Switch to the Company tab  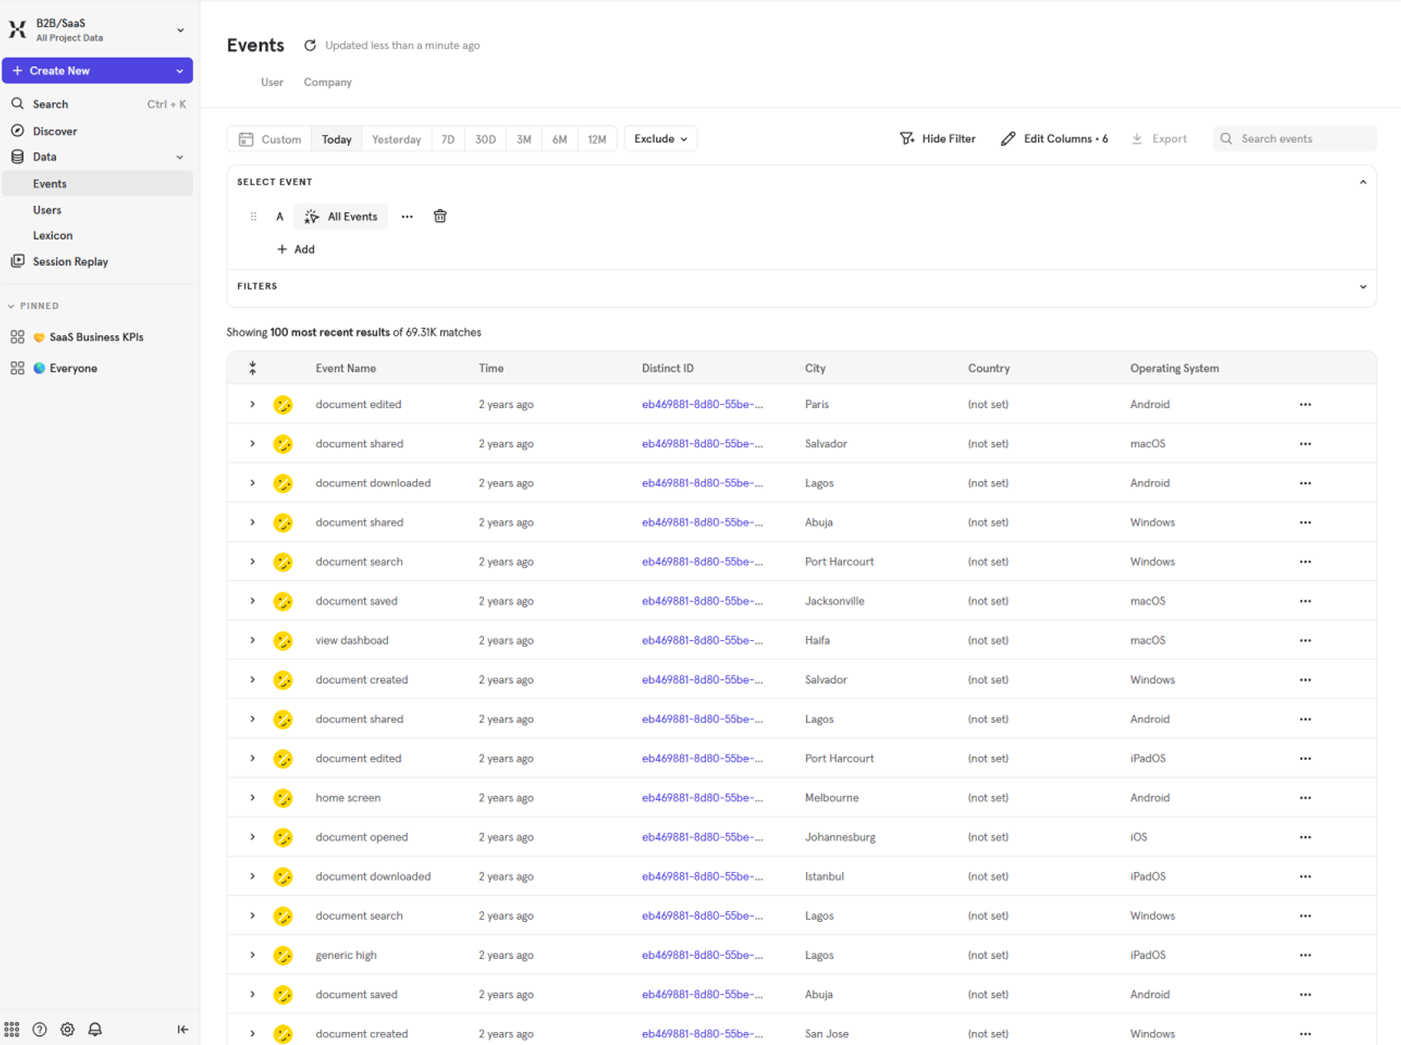pyautogui.click(x=327, y=82)
